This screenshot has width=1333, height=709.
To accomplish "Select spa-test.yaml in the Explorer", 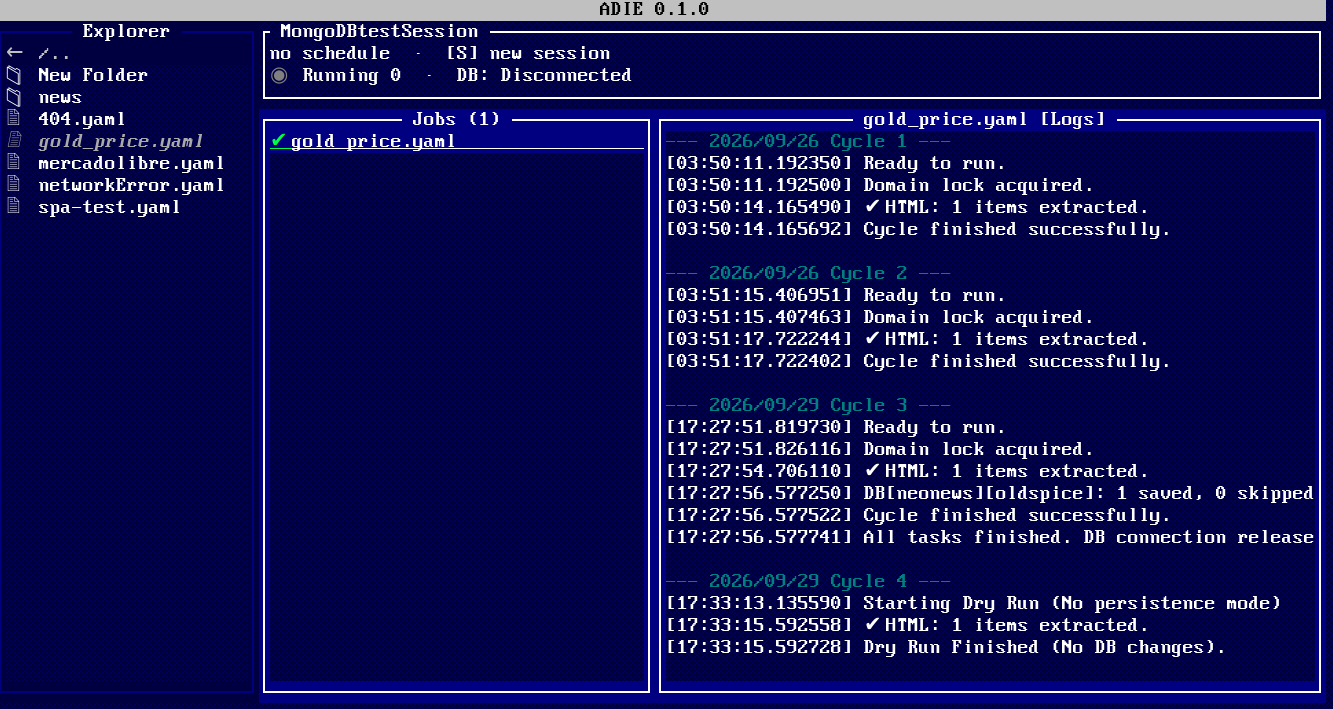I will tap(109, 207).
